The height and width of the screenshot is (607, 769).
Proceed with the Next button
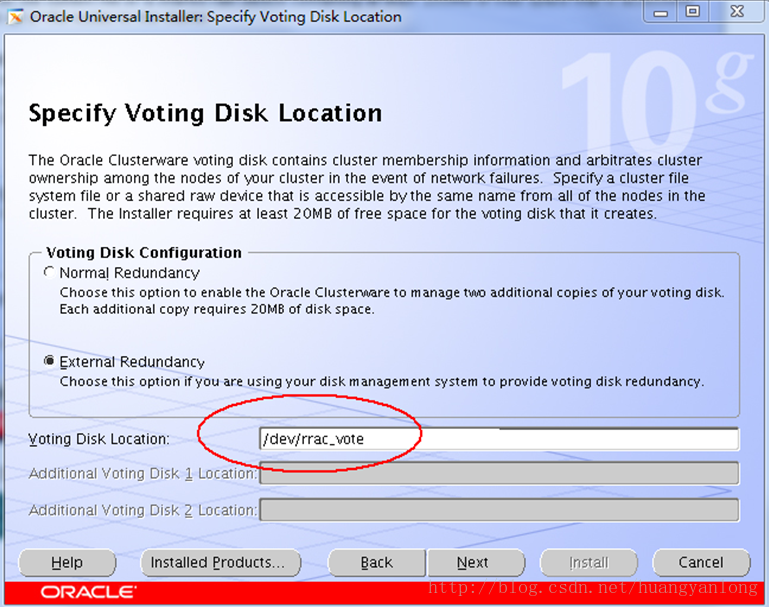pyautogui.click(x=472, y=563)
